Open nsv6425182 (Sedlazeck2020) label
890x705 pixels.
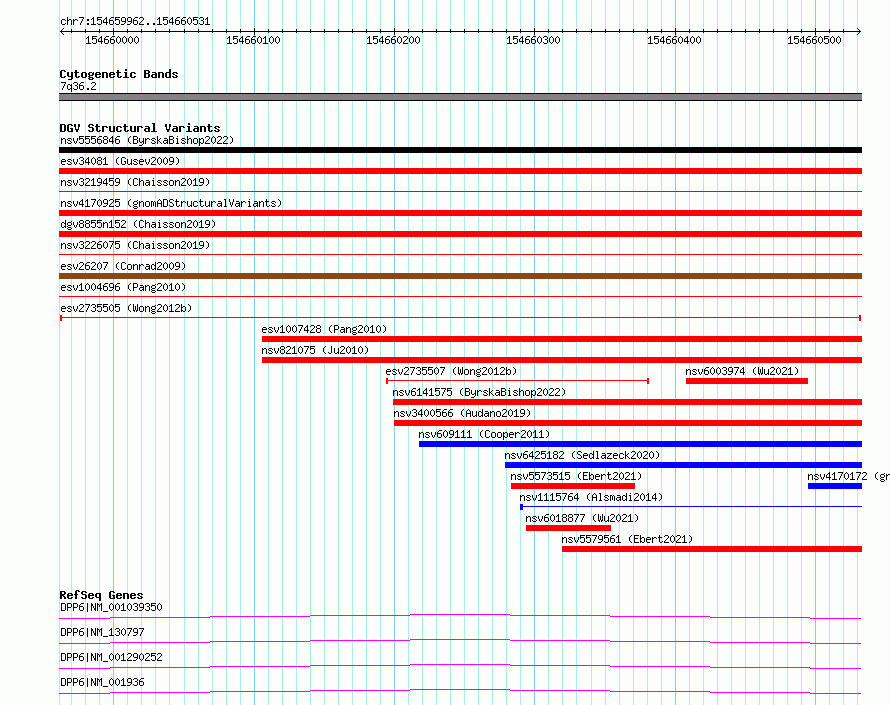[x=582, y=455]
